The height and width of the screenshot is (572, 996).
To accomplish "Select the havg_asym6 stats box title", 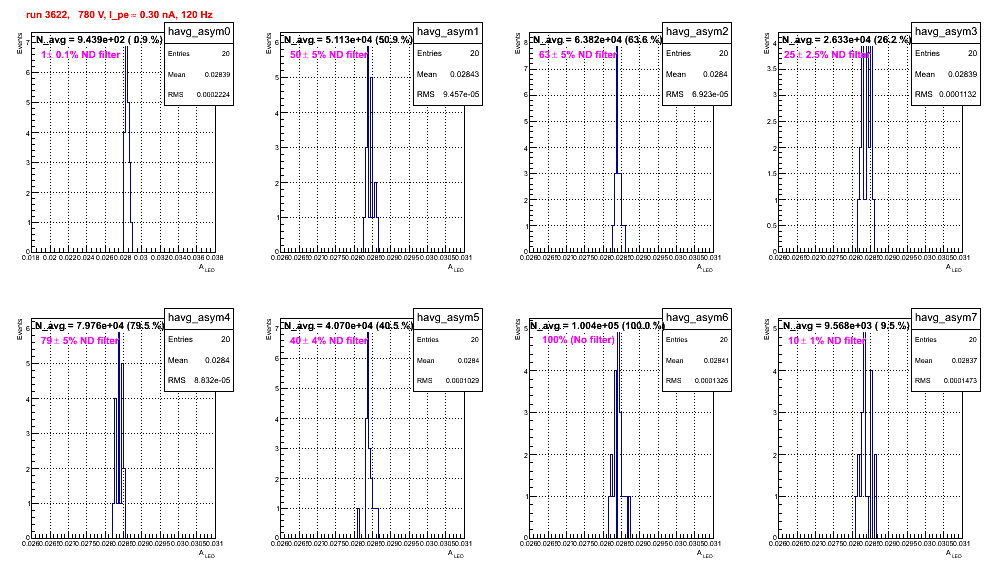I will tap(697, 318).
